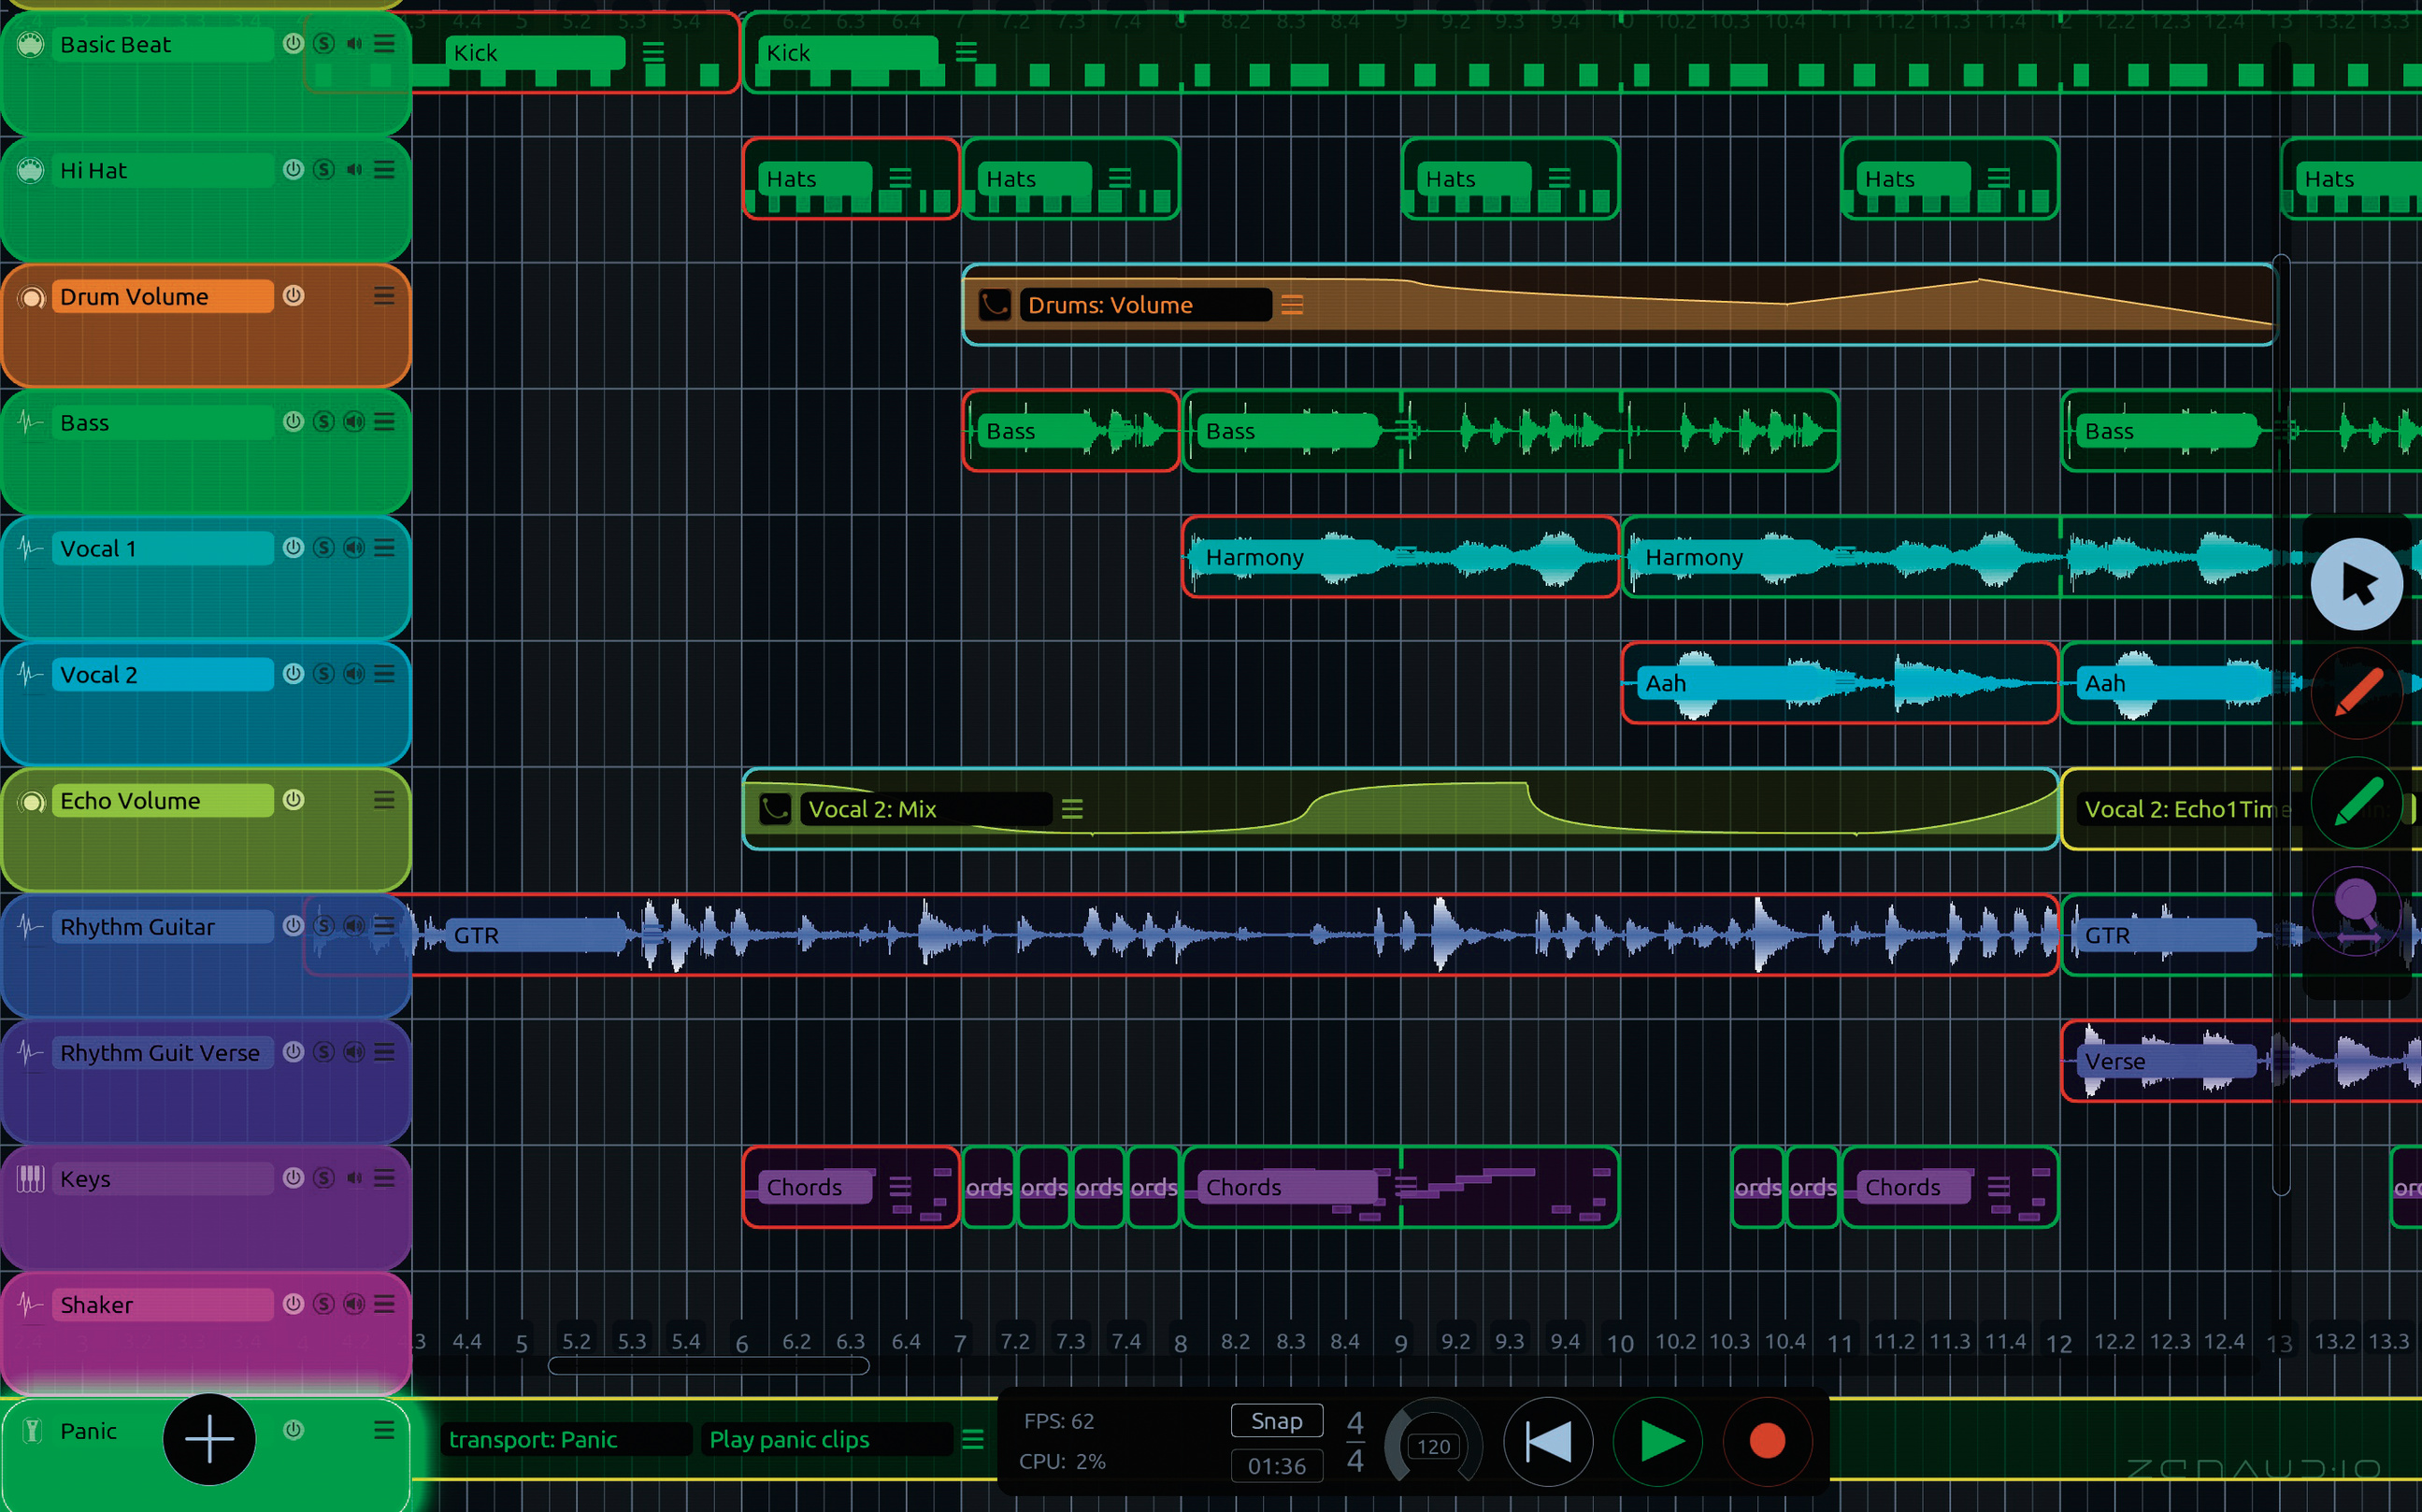The height and width of the screenshot is (1512, 2422).
Task: Click the 120 tempo dial
Action: point(1433,1446)
